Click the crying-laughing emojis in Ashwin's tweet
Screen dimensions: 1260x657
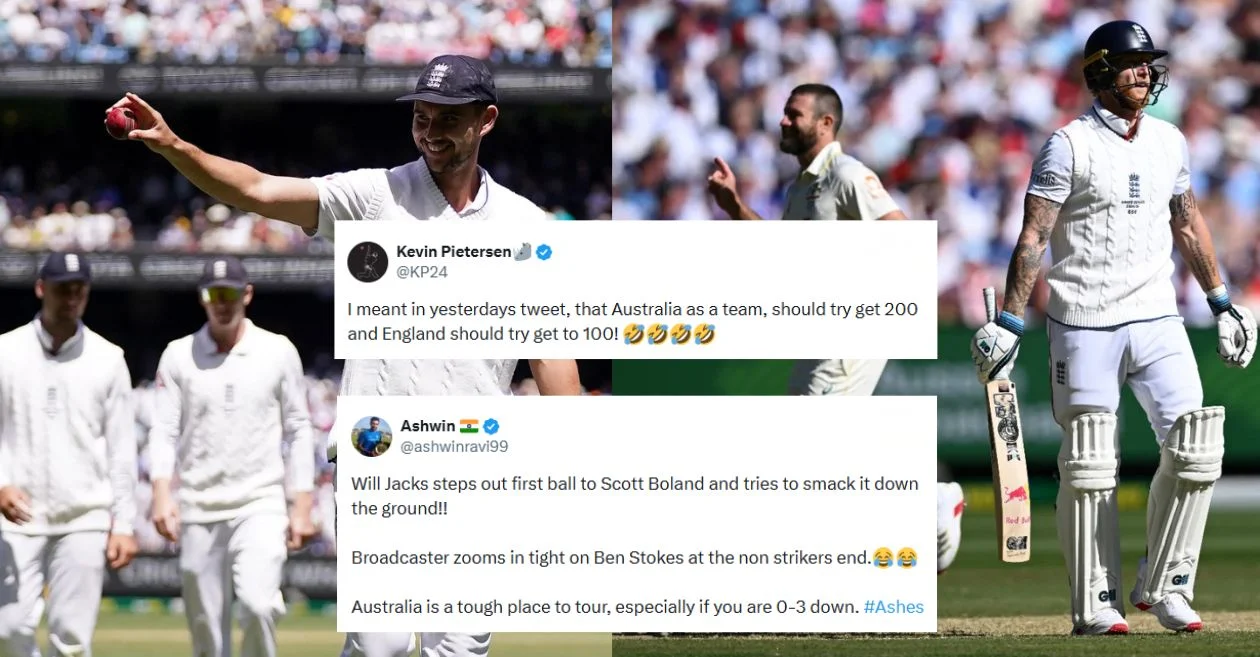[x=894, y=559]
